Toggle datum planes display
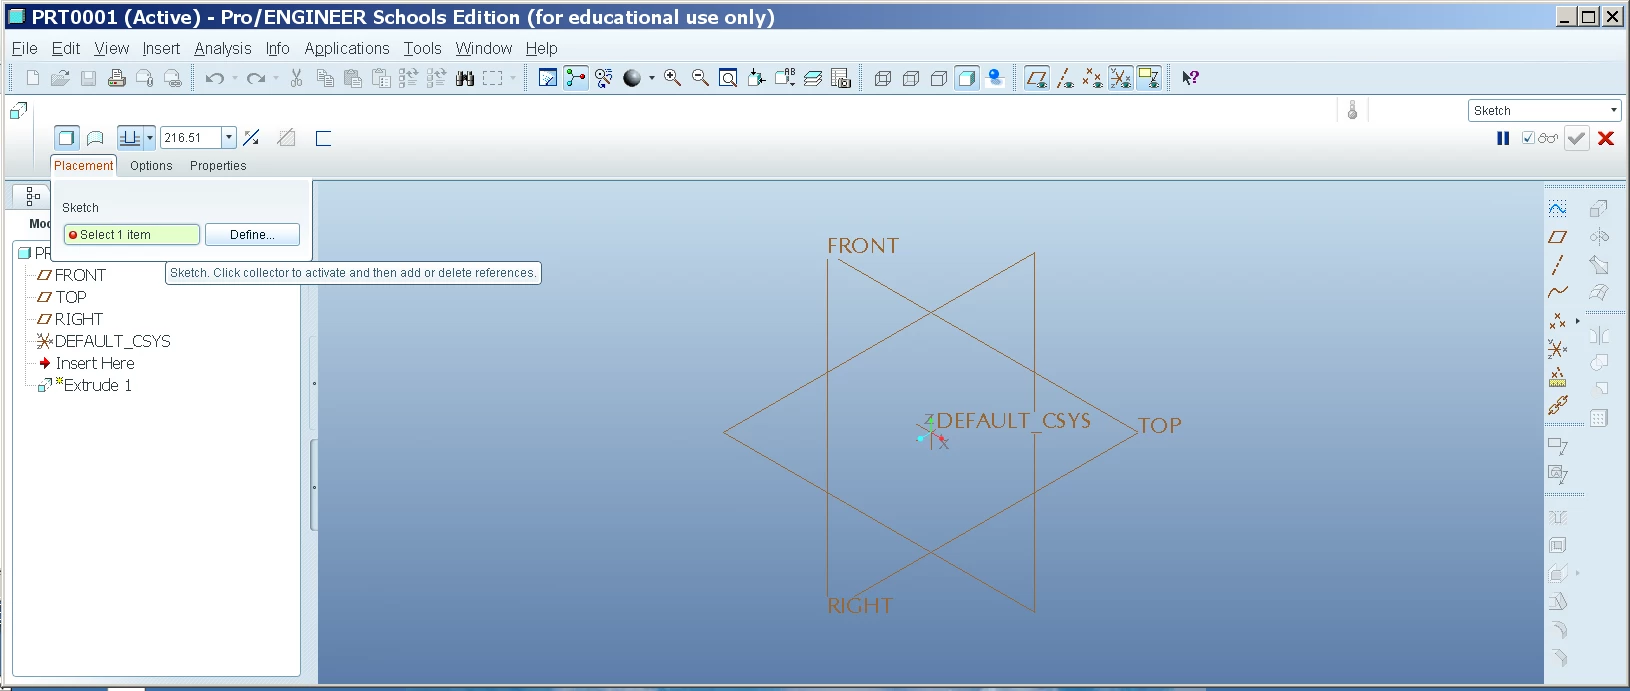 click(1037, 78)
